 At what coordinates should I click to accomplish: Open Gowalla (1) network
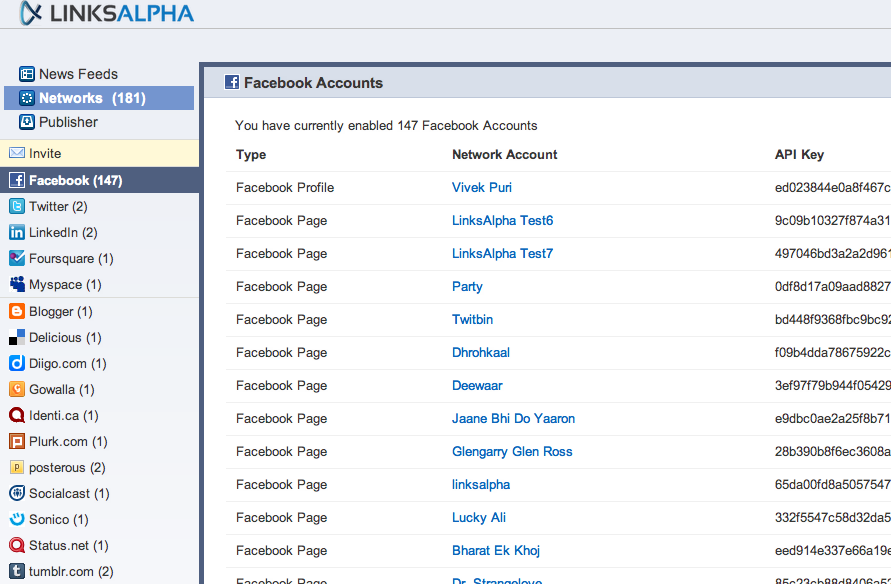point(61,389)
